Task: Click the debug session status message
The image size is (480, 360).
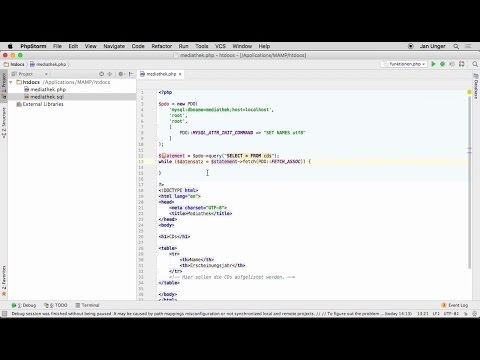Action: click(212, 314)
